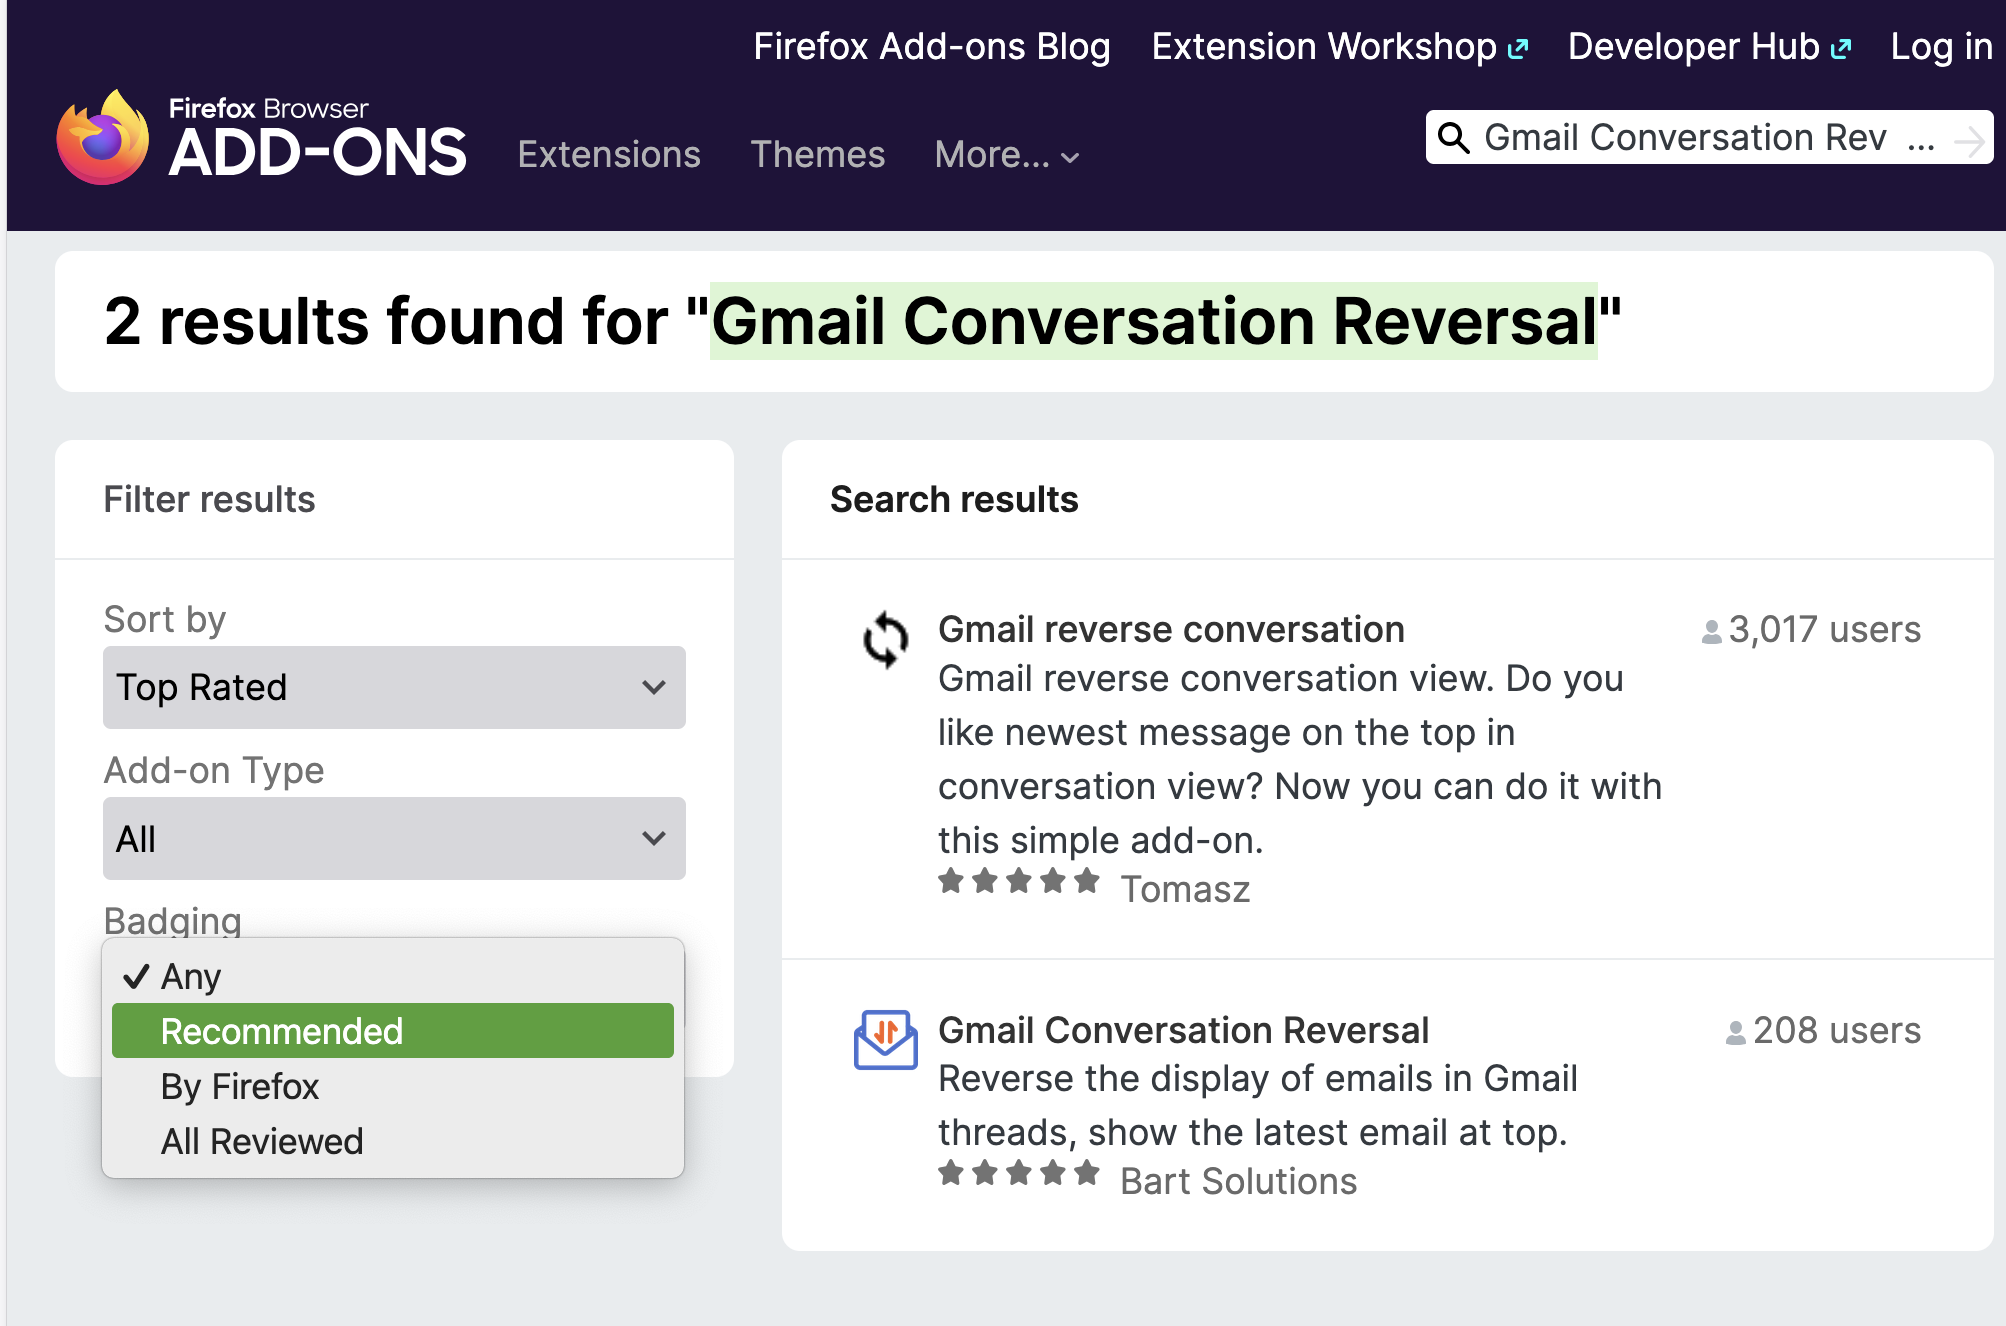This screenshot has width=2006, height=1326.
Task: Expand the More... navigation menu
Action: (1006, 155)
